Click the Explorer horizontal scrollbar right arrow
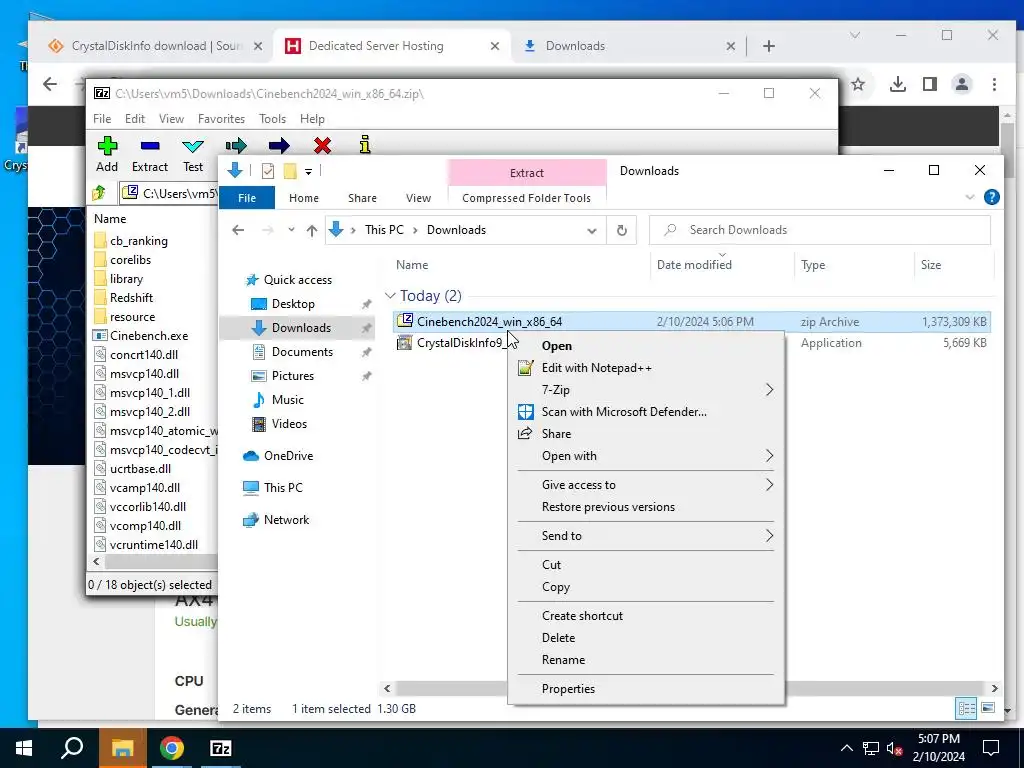 [994, 688]
